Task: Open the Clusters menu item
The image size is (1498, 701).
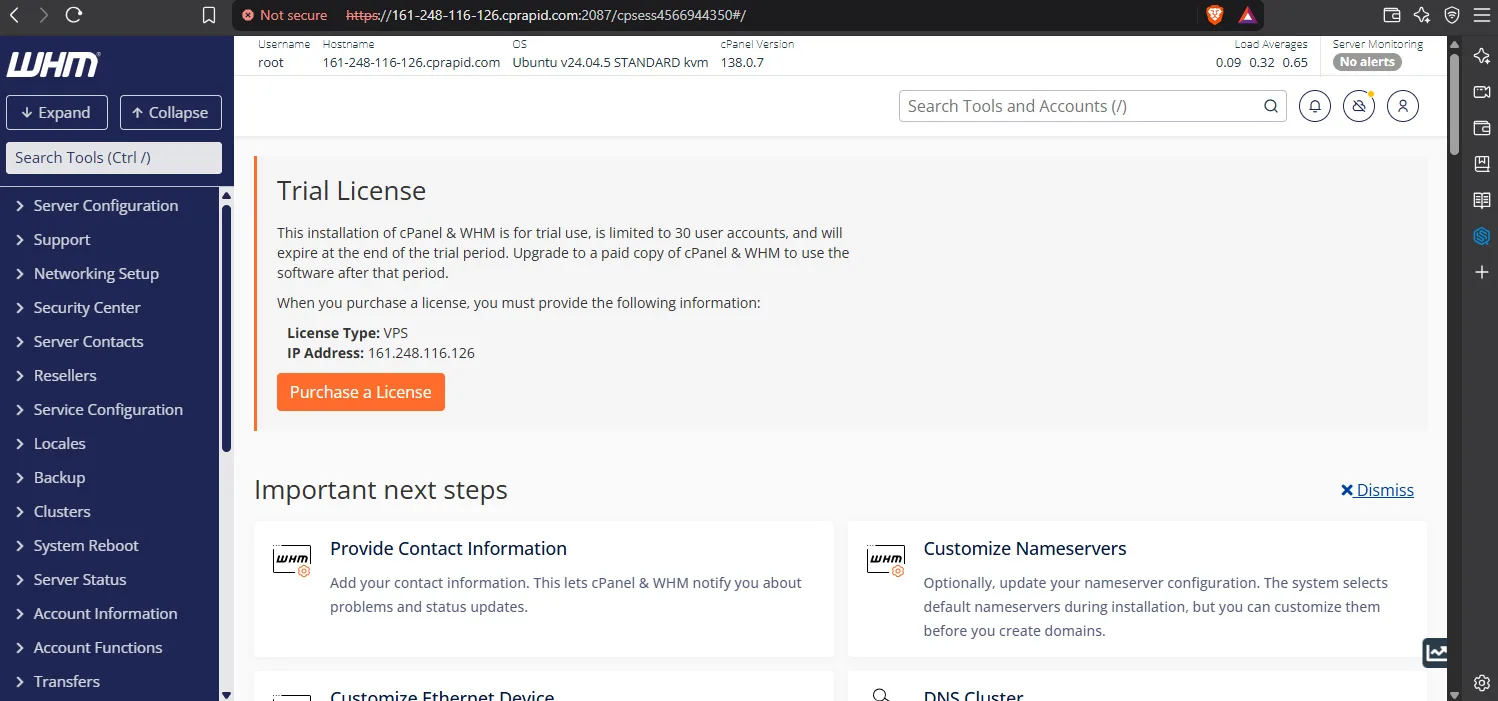Action: (62, 512)
